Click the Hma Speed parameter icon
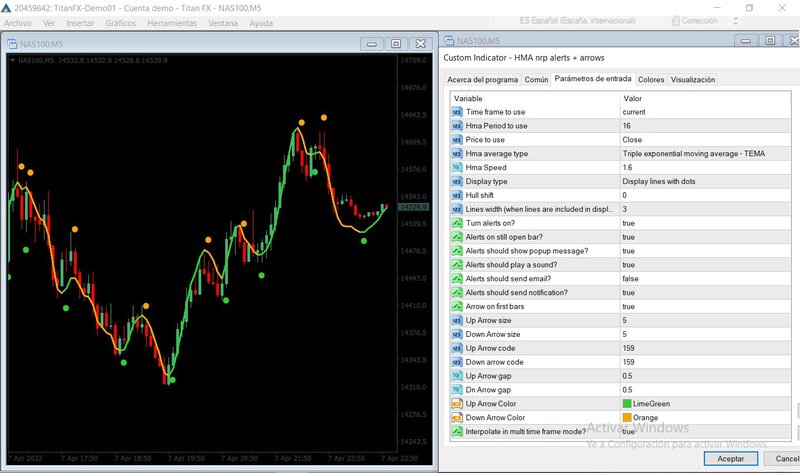This screenshot has width=800, height=473. (457, 167)
